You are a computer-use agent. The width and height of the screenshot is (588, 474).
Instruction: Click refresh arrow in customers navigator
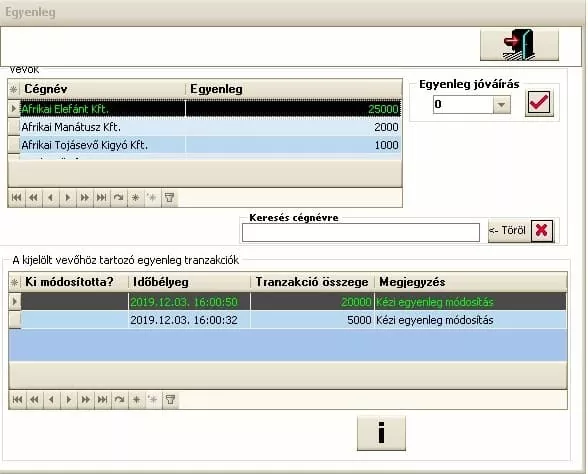point(118,198)
